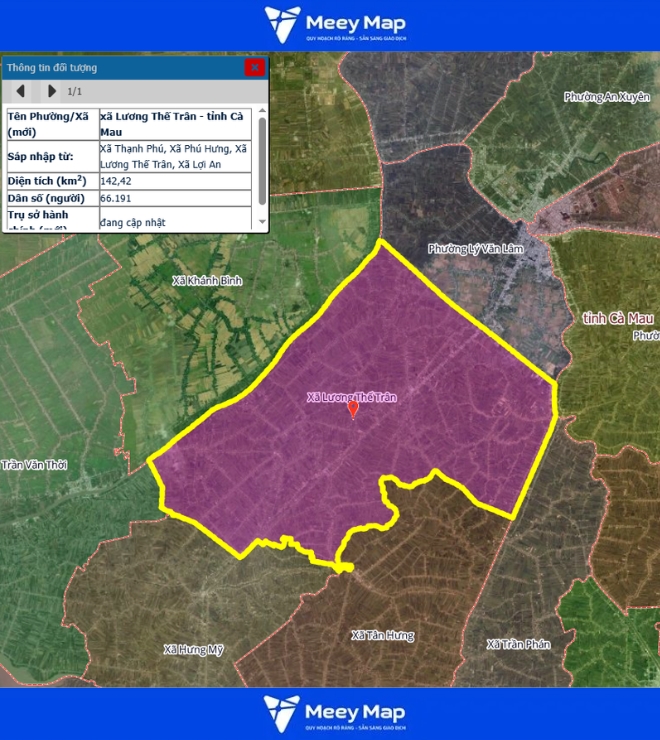The width and height of the screenshot is (660, 740).
Task: Click the Diện tích value 142,42 cell
Action: click(174, 181)
